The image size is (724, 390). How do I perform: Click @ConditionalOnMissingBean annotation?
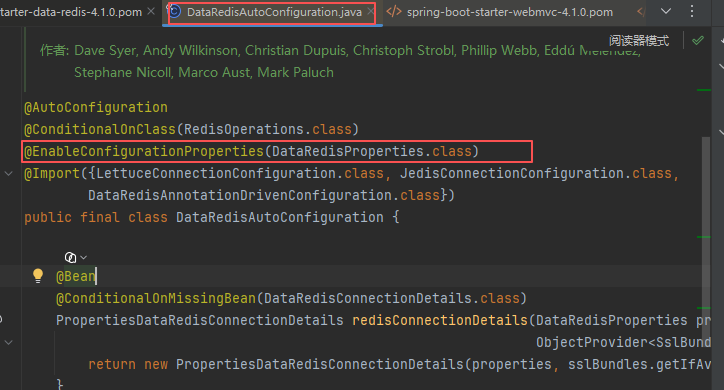(156, 299)
